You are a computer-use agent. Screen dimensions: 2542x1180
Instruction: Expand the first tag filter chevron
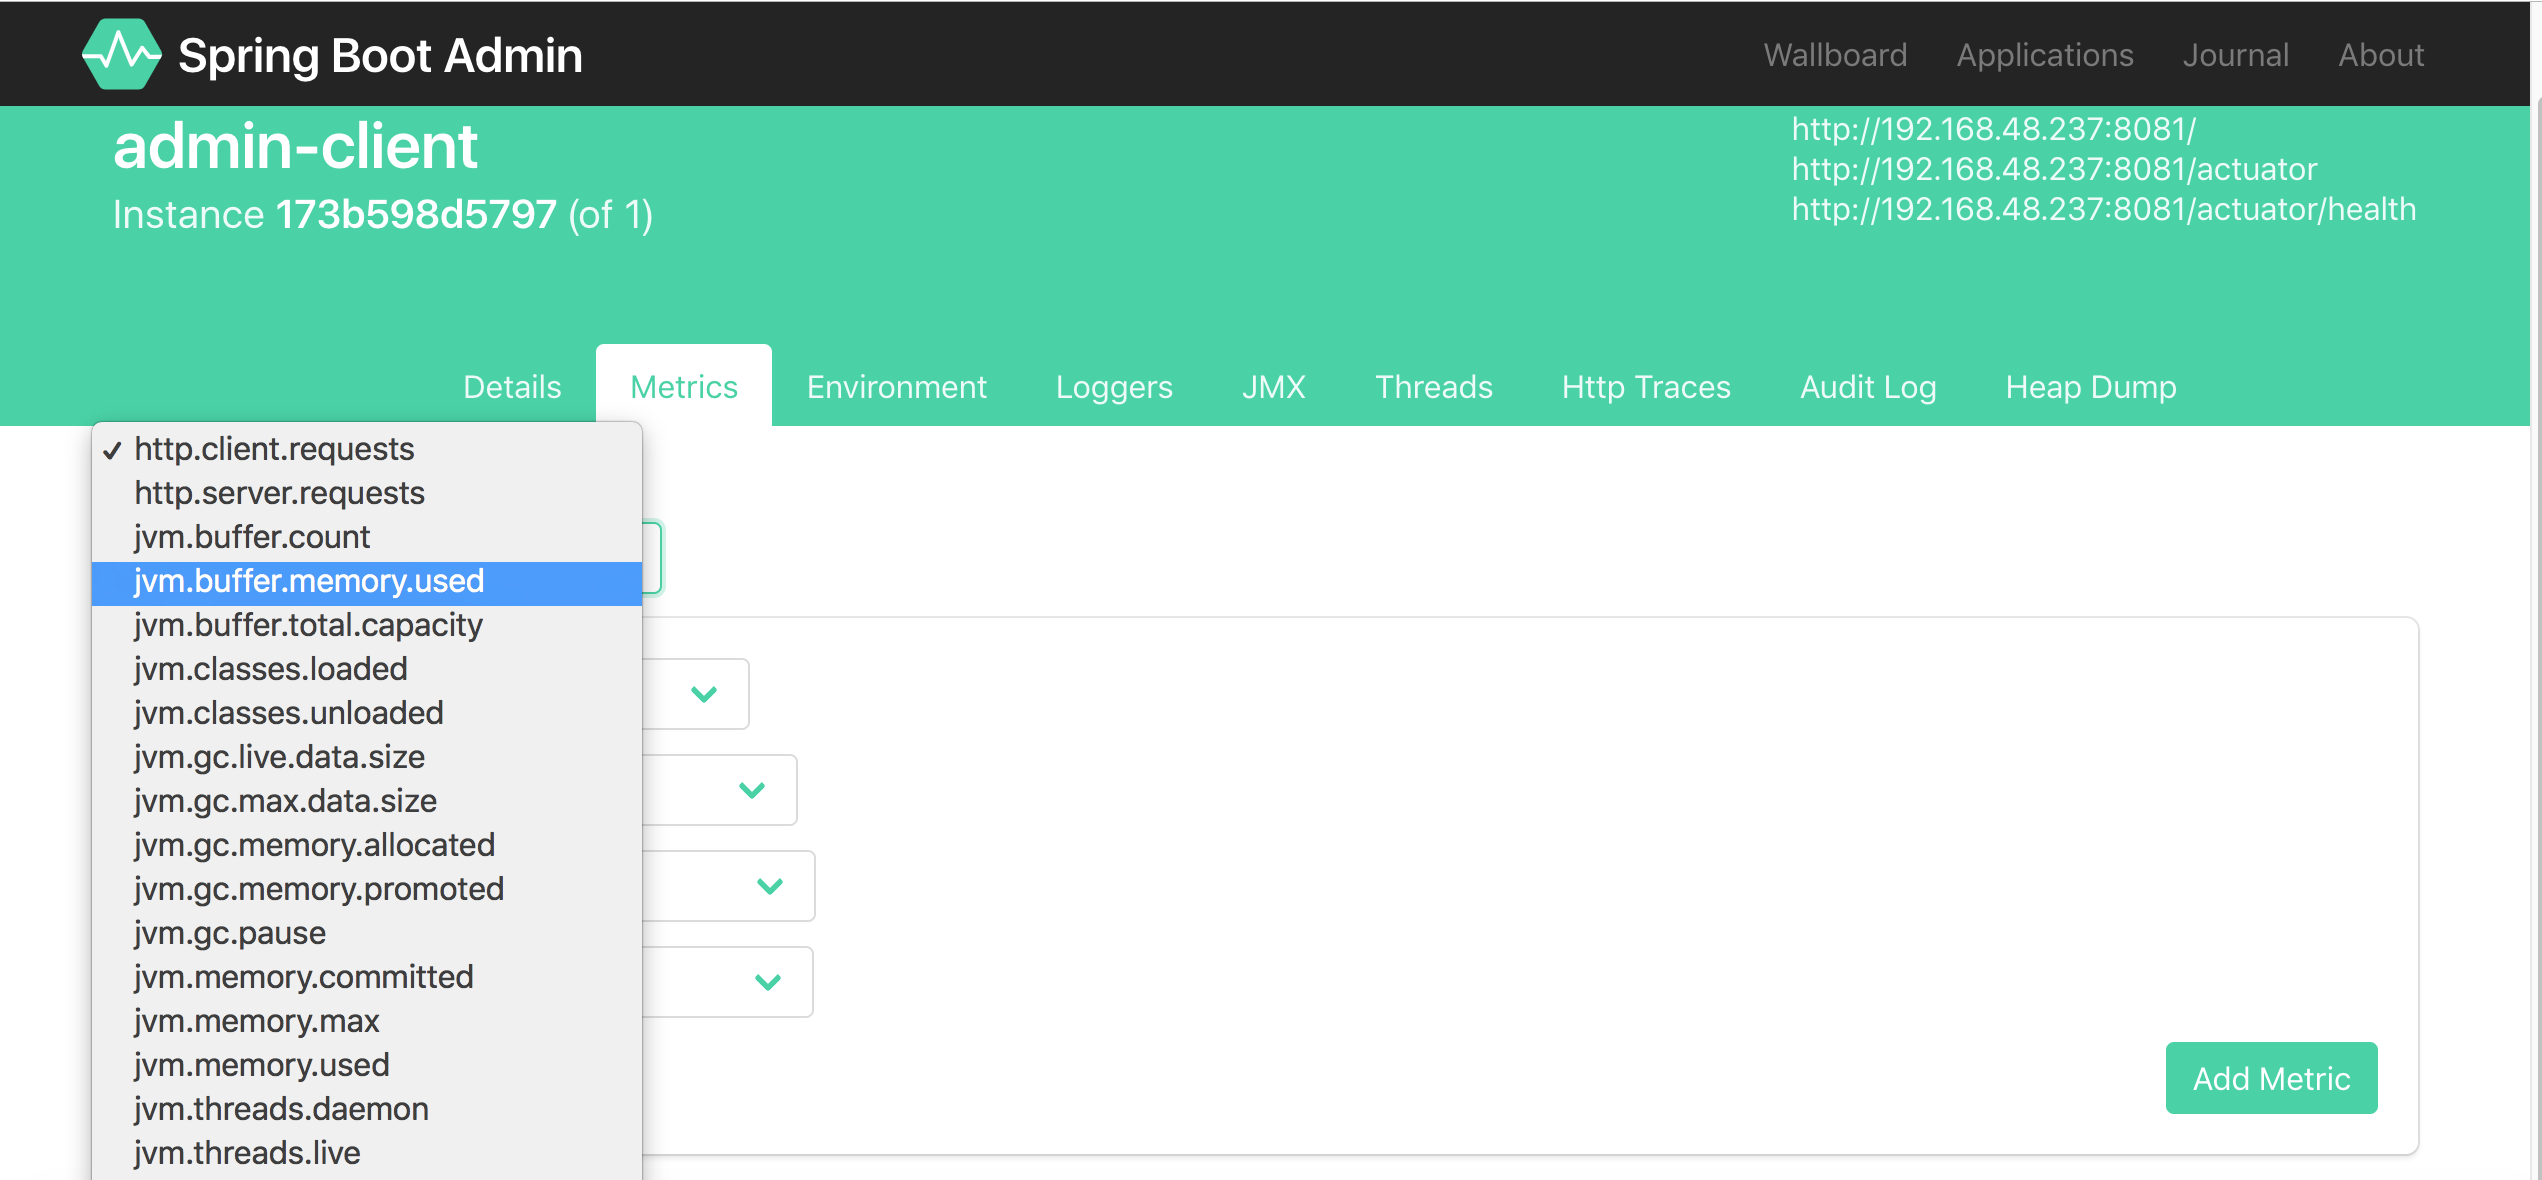coord(704,694)
